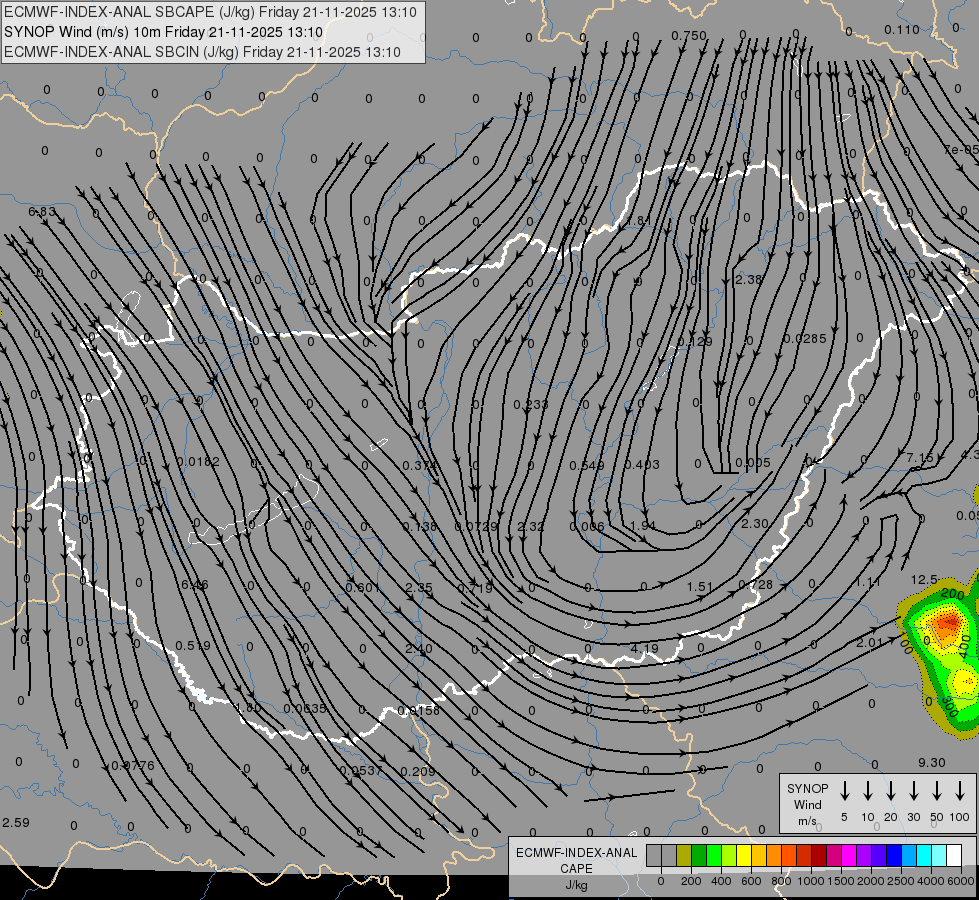Image resolution: width=979 pixels, height=900 pixels.
Task: Click the 12.5 value label on map
Action: point(925,580)
